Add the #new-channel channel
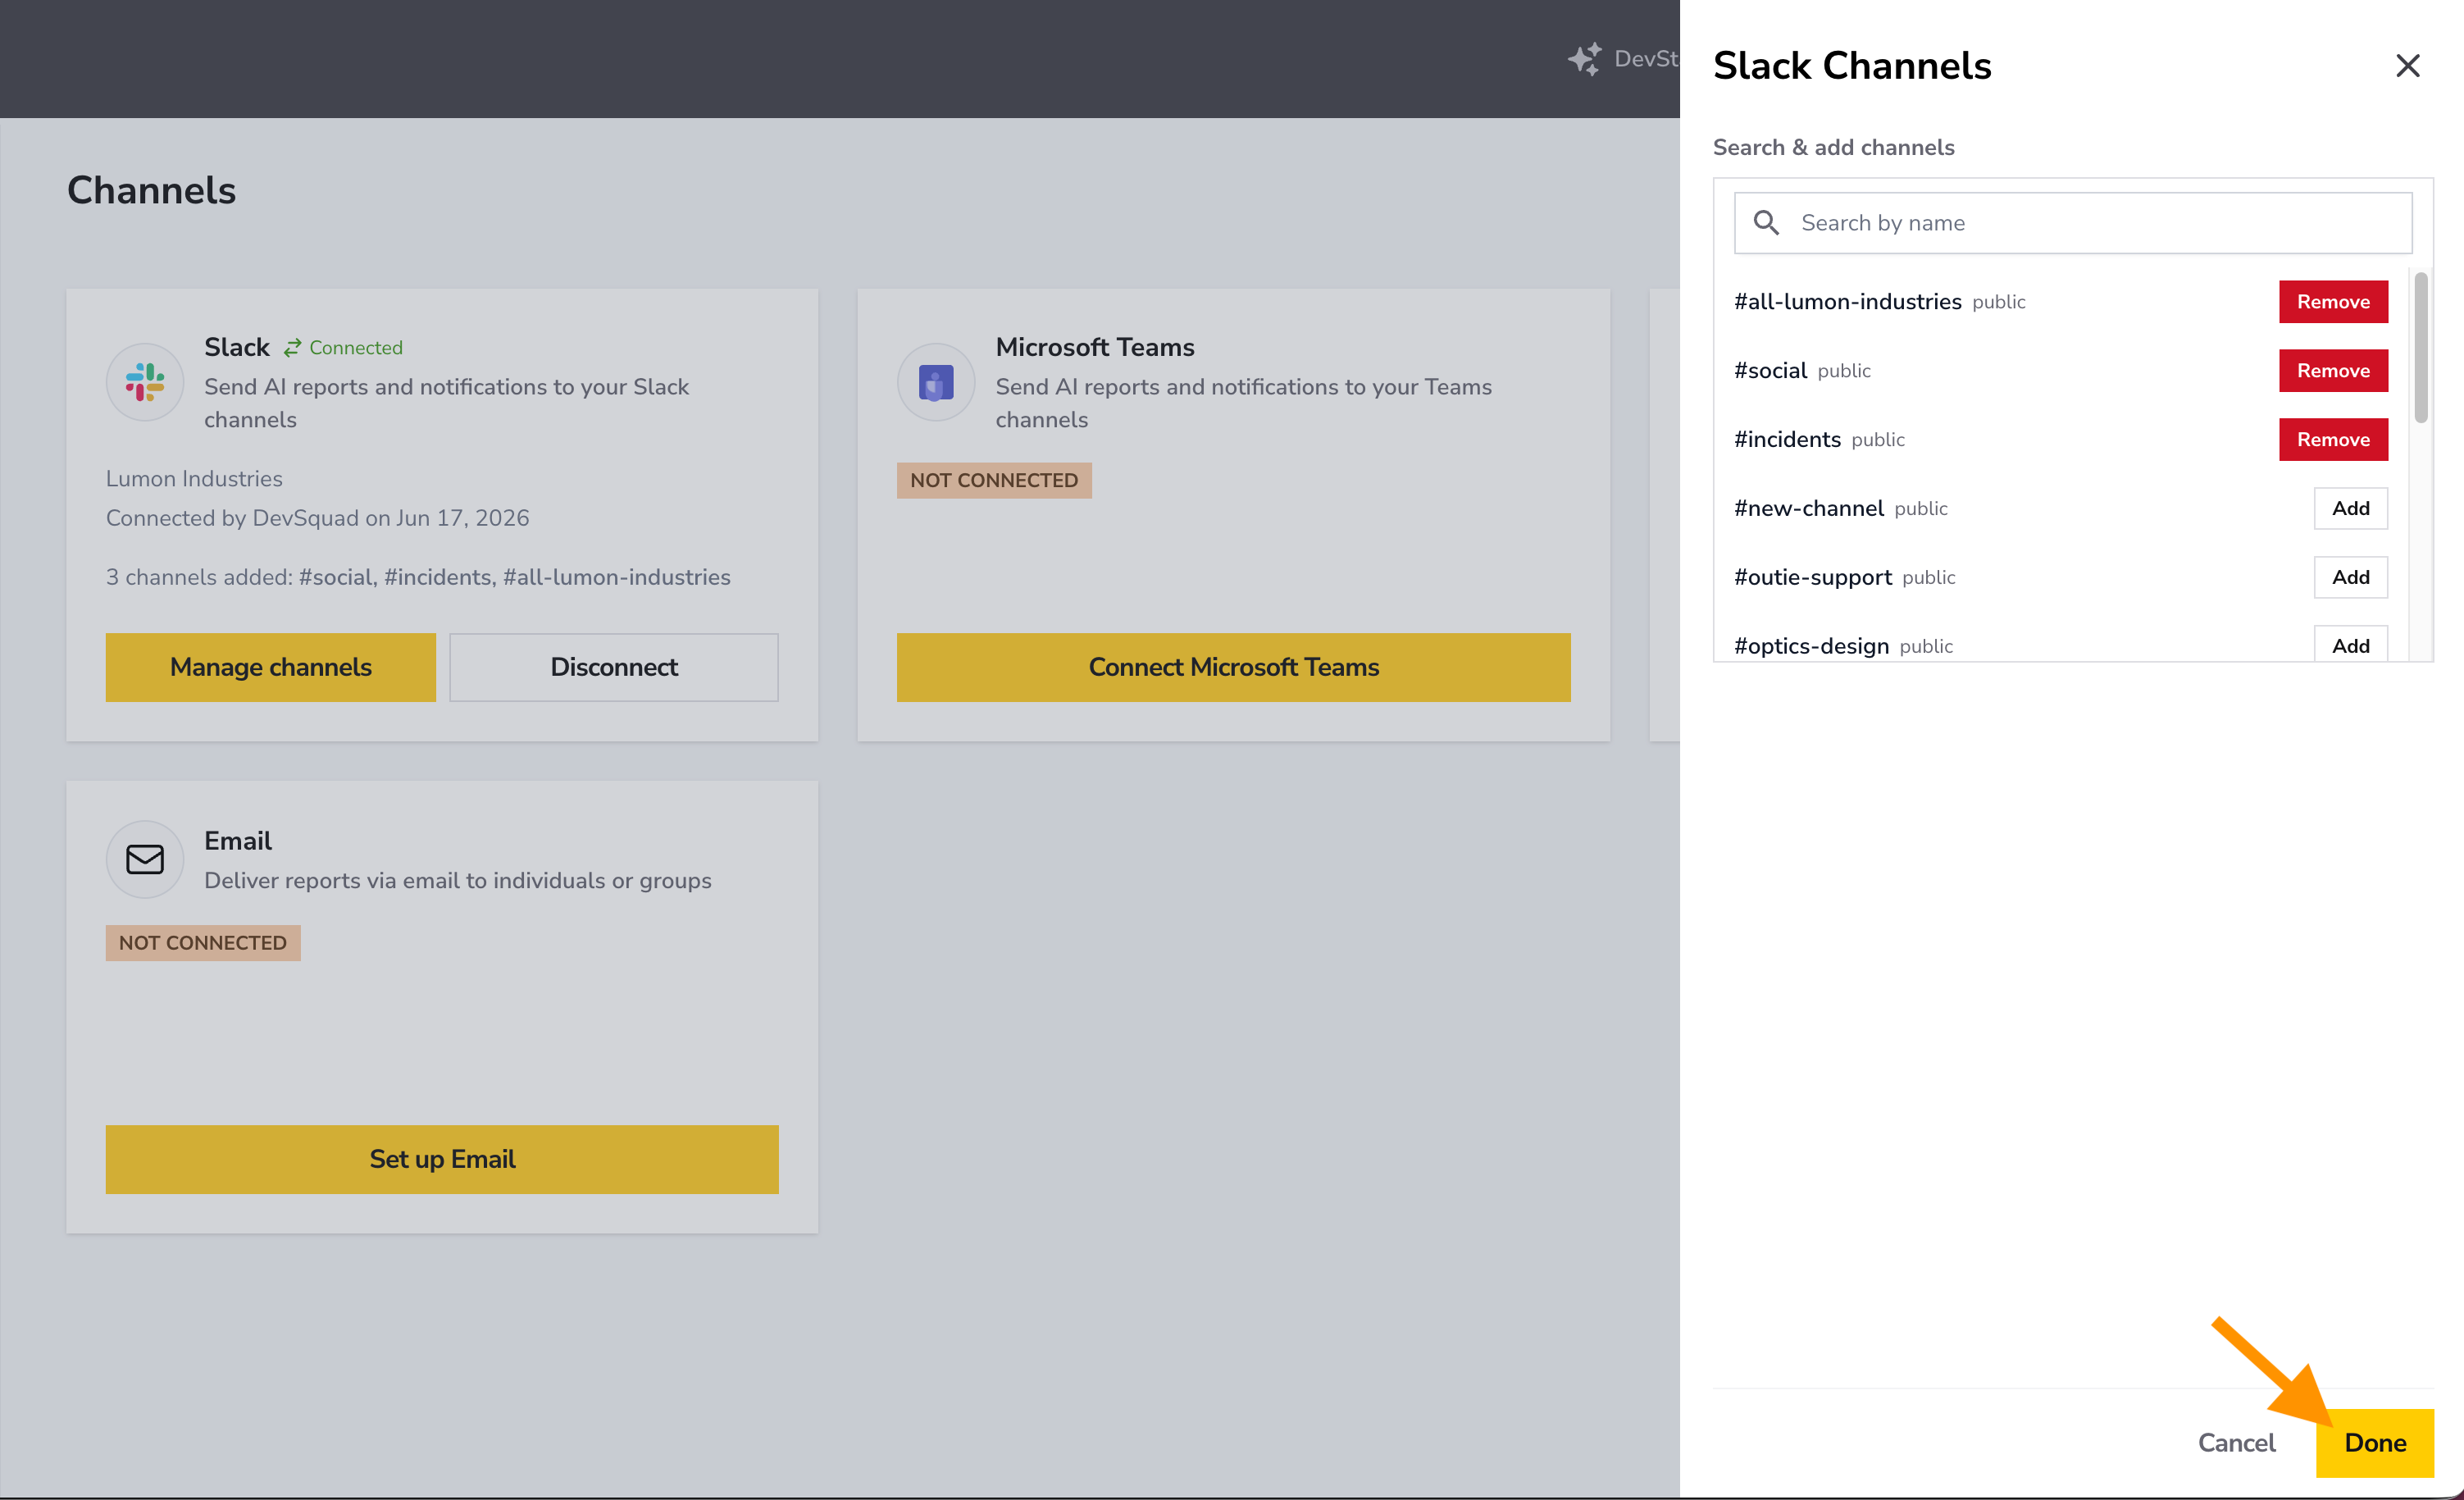Screen dimensions: 2464x1500 coord(2350,508)
